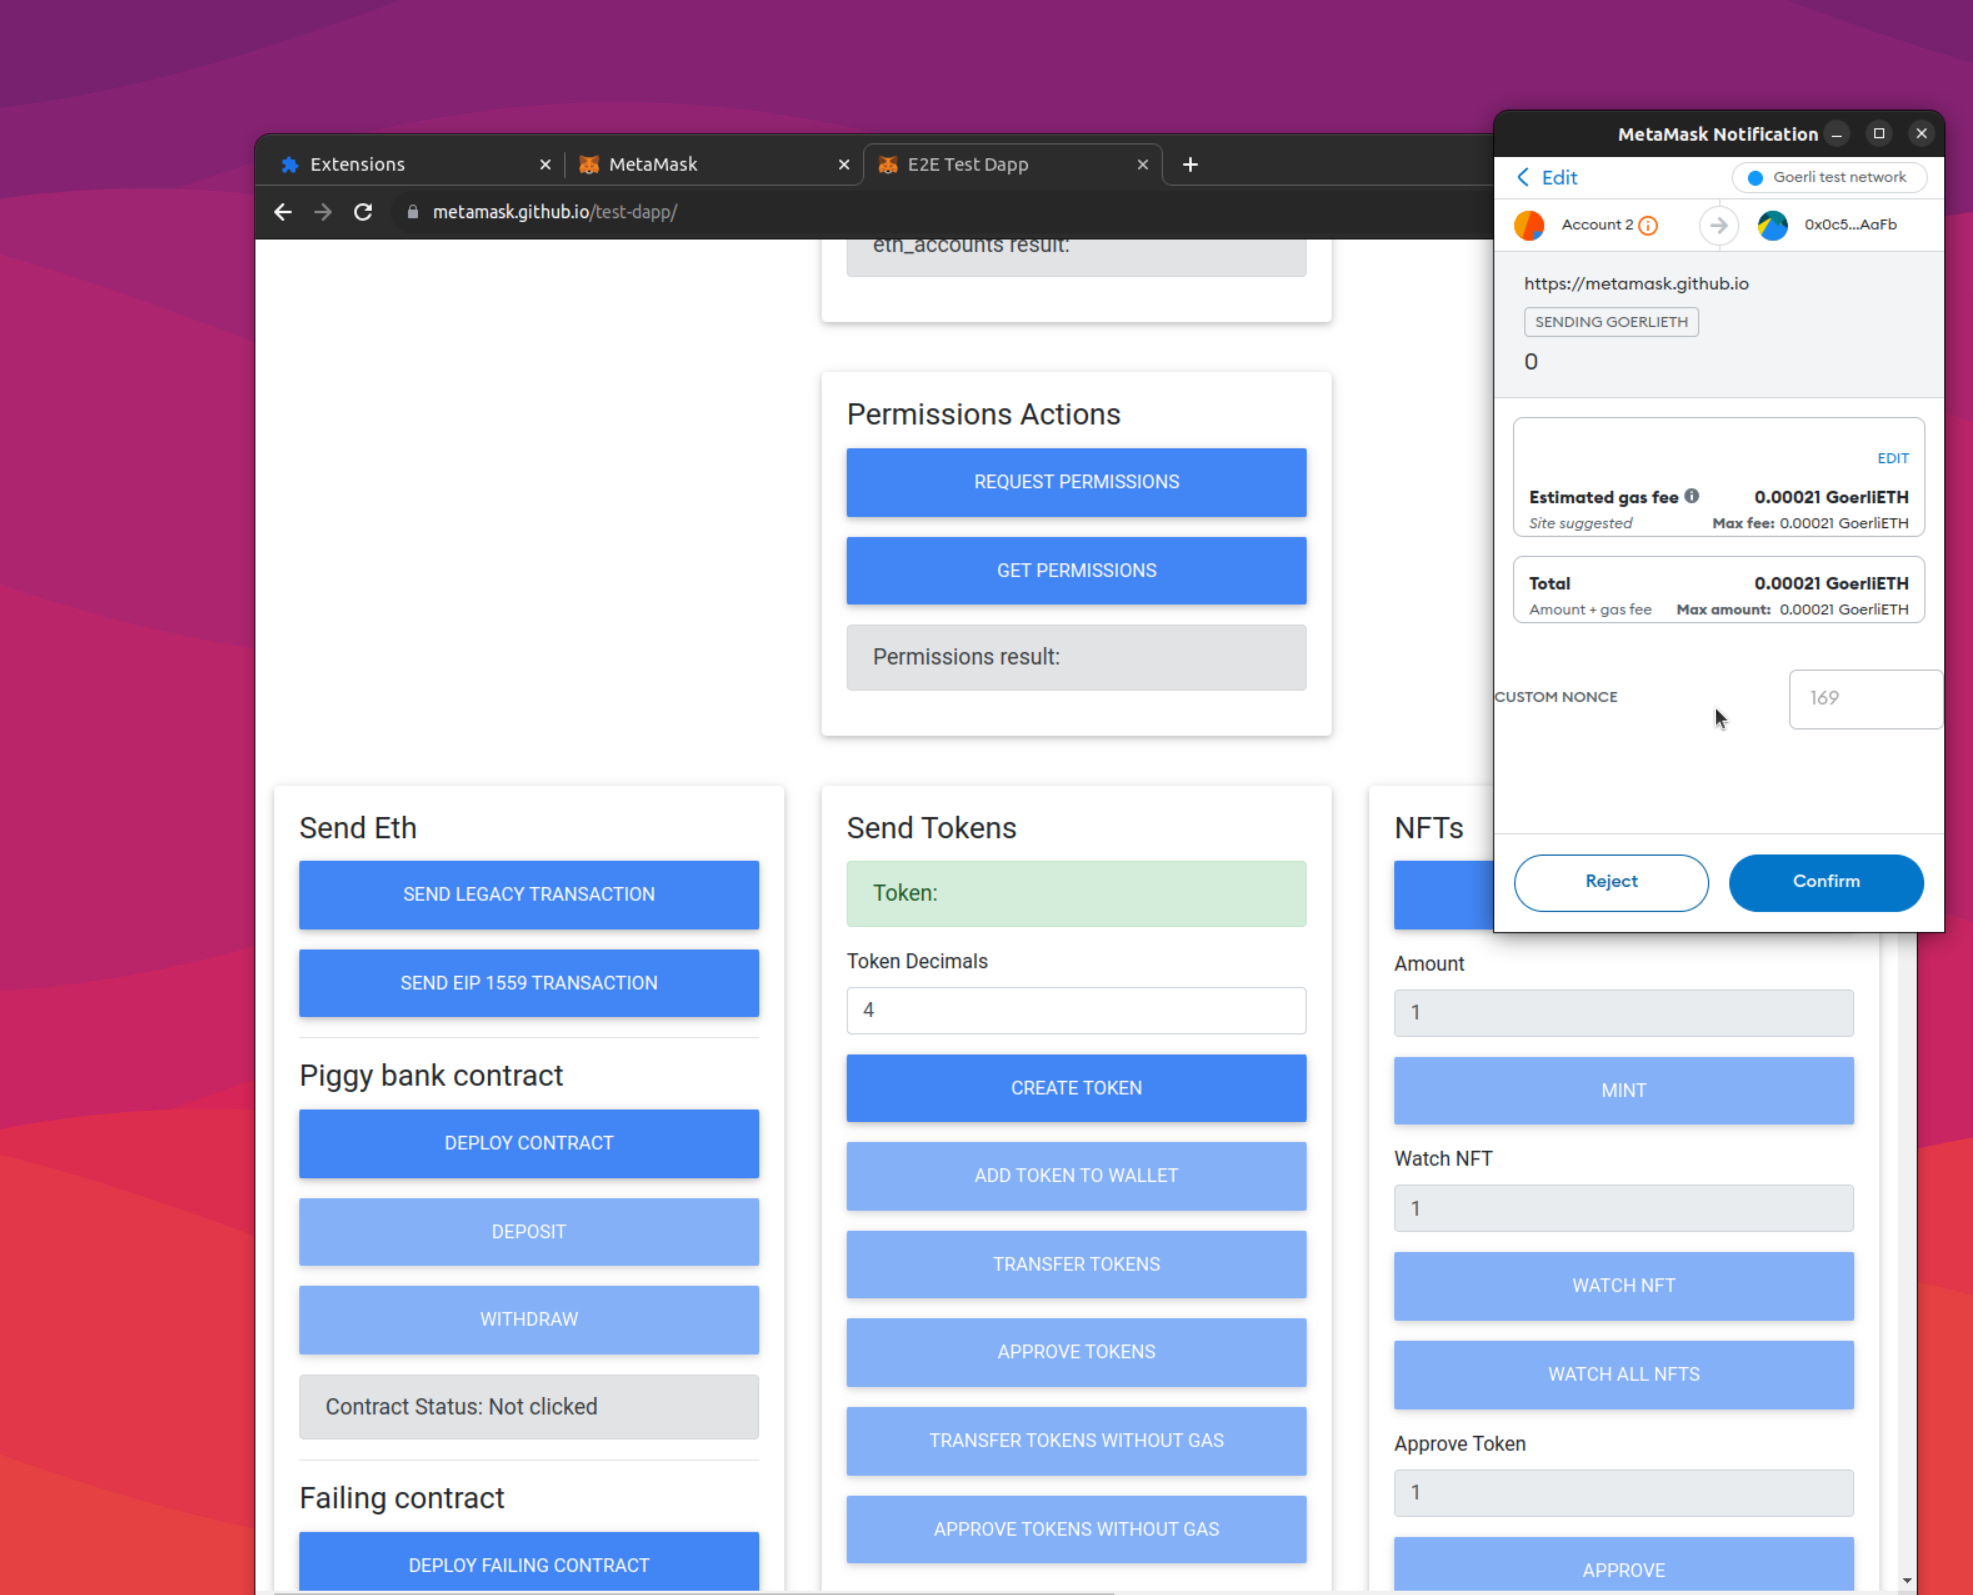1973x1595 pixels.
Task: Click the Request Permissions button
Action: tap(1076, 482)
